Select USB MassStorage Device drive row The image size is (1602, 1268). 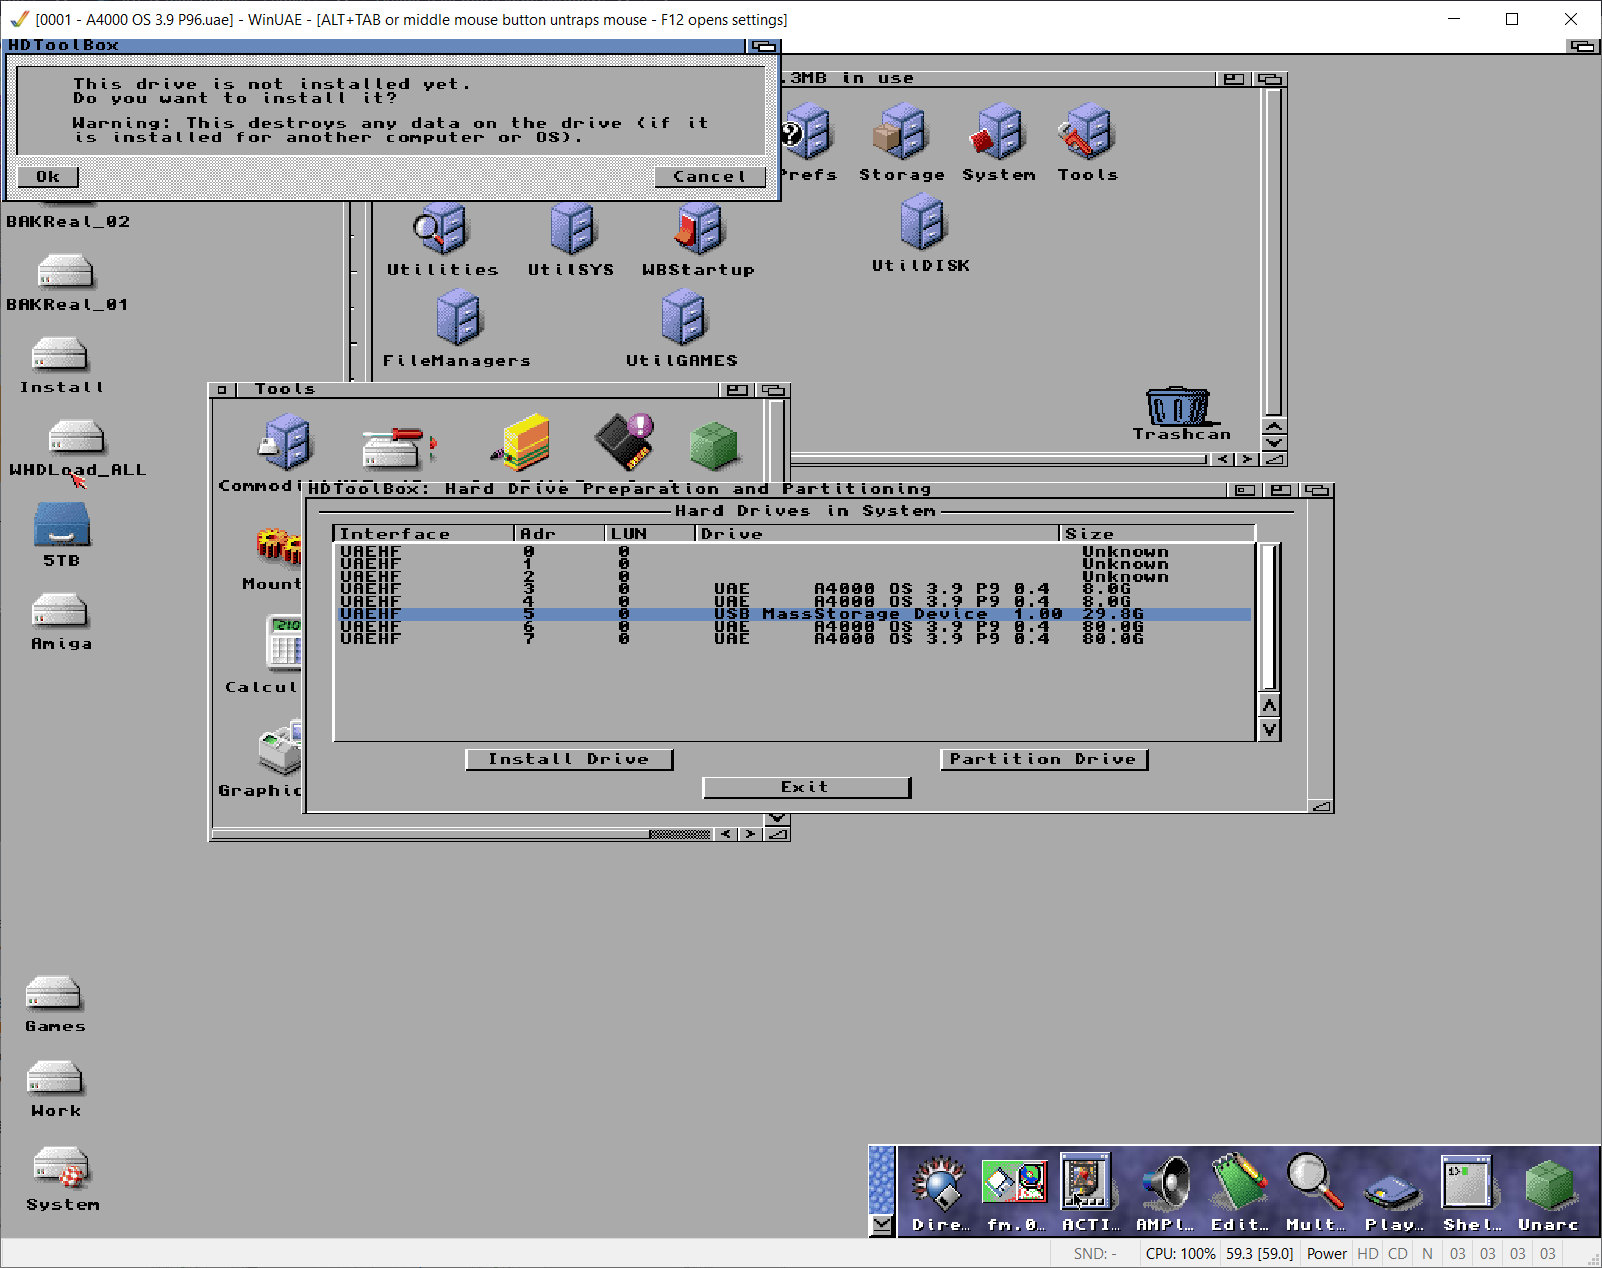795,614
